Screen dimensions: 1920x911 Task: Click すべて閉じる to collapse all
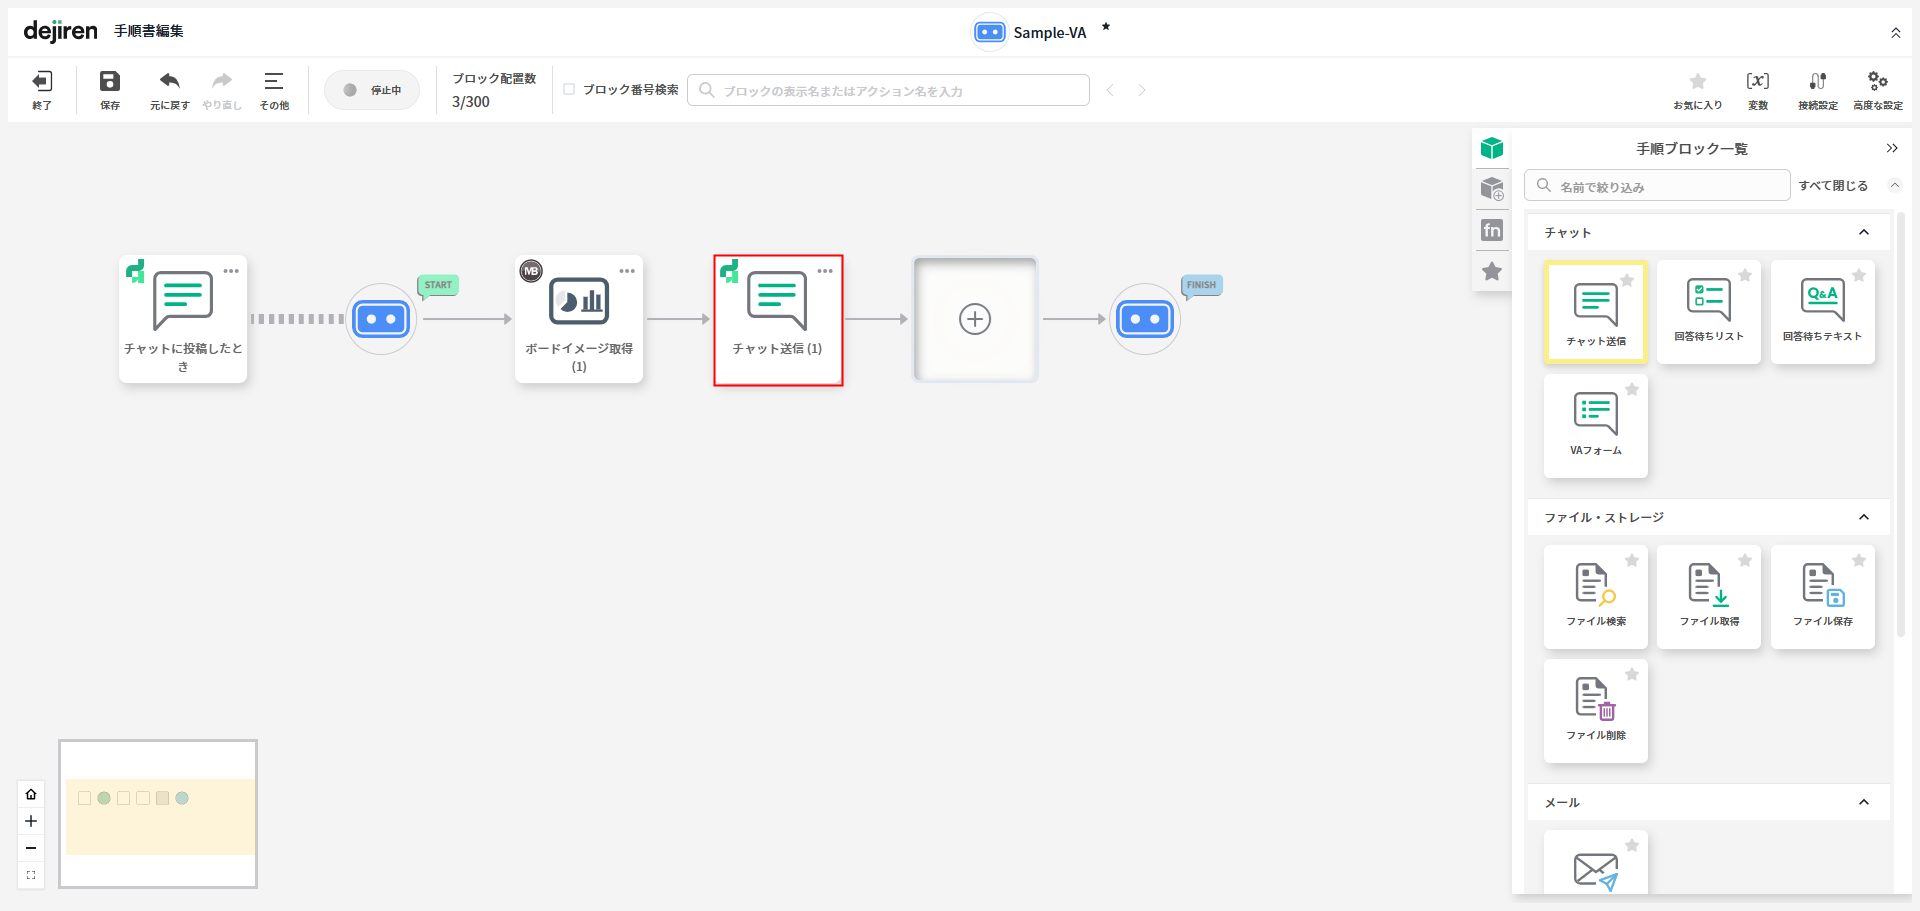(1832, 186)
